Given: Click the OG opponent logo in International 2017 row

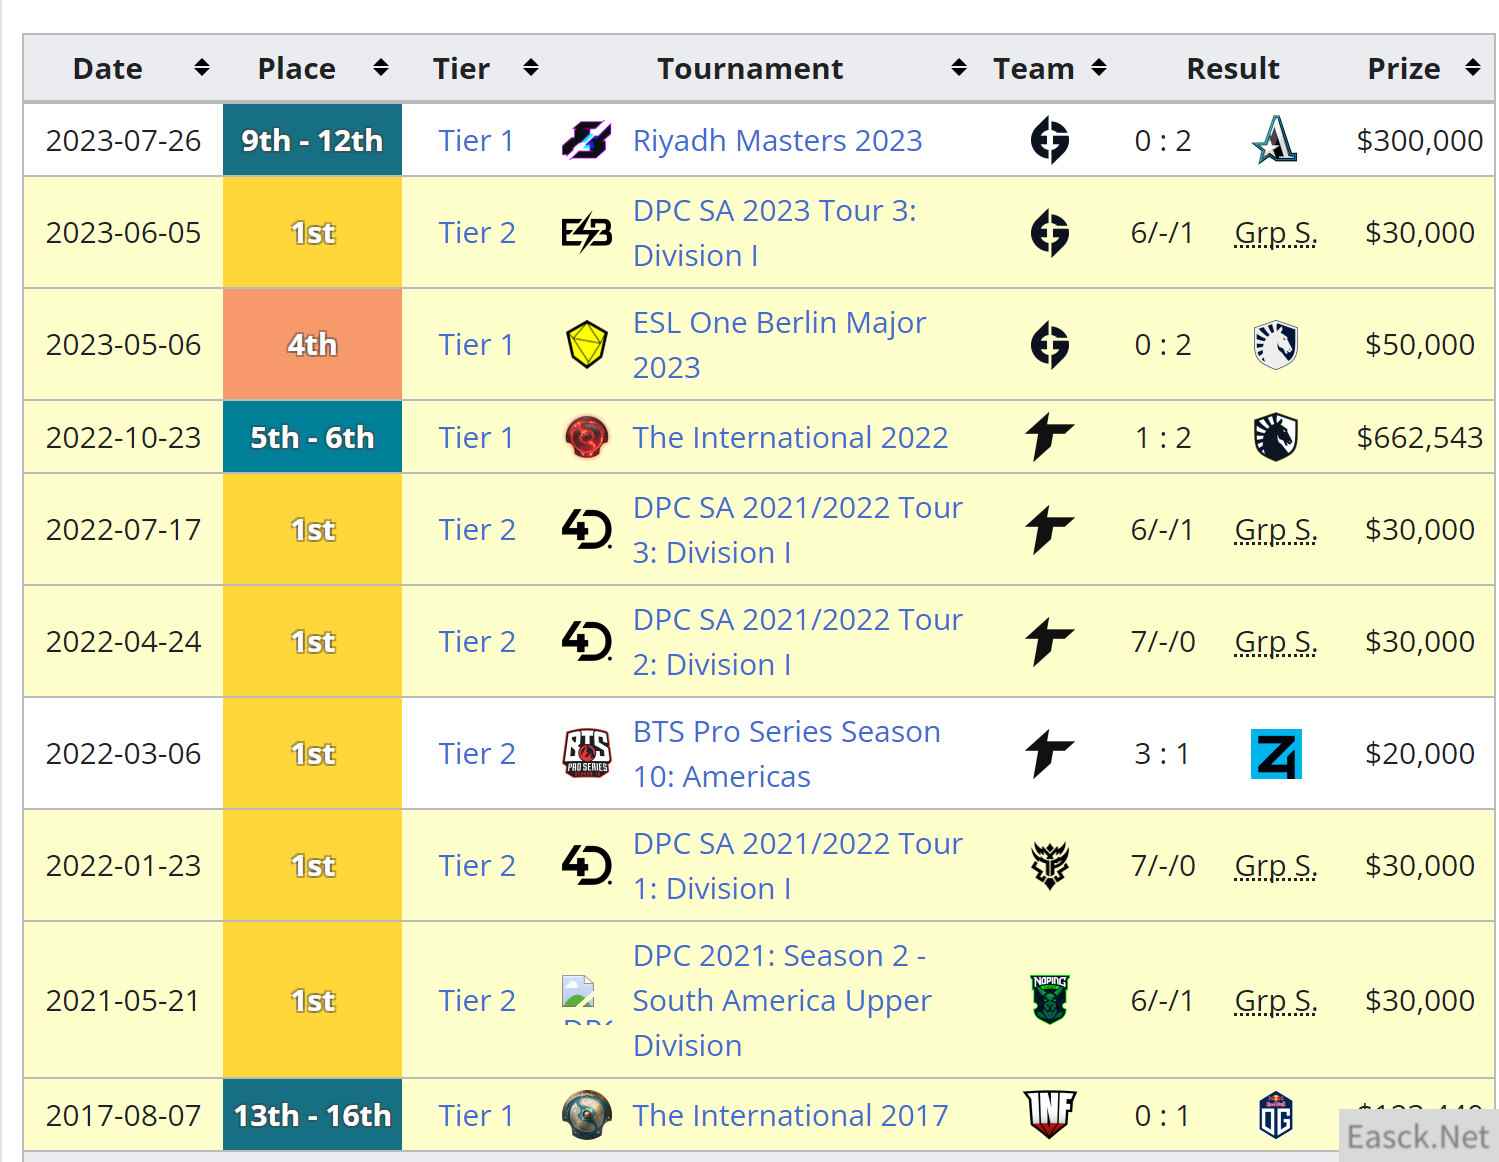Looking at the screenshot, I should click(1275, 1115).
